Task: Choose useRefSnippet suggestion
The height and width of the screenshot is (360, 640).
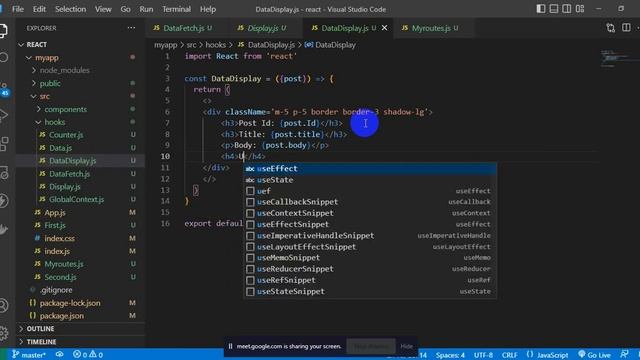Action: (370, 280)
